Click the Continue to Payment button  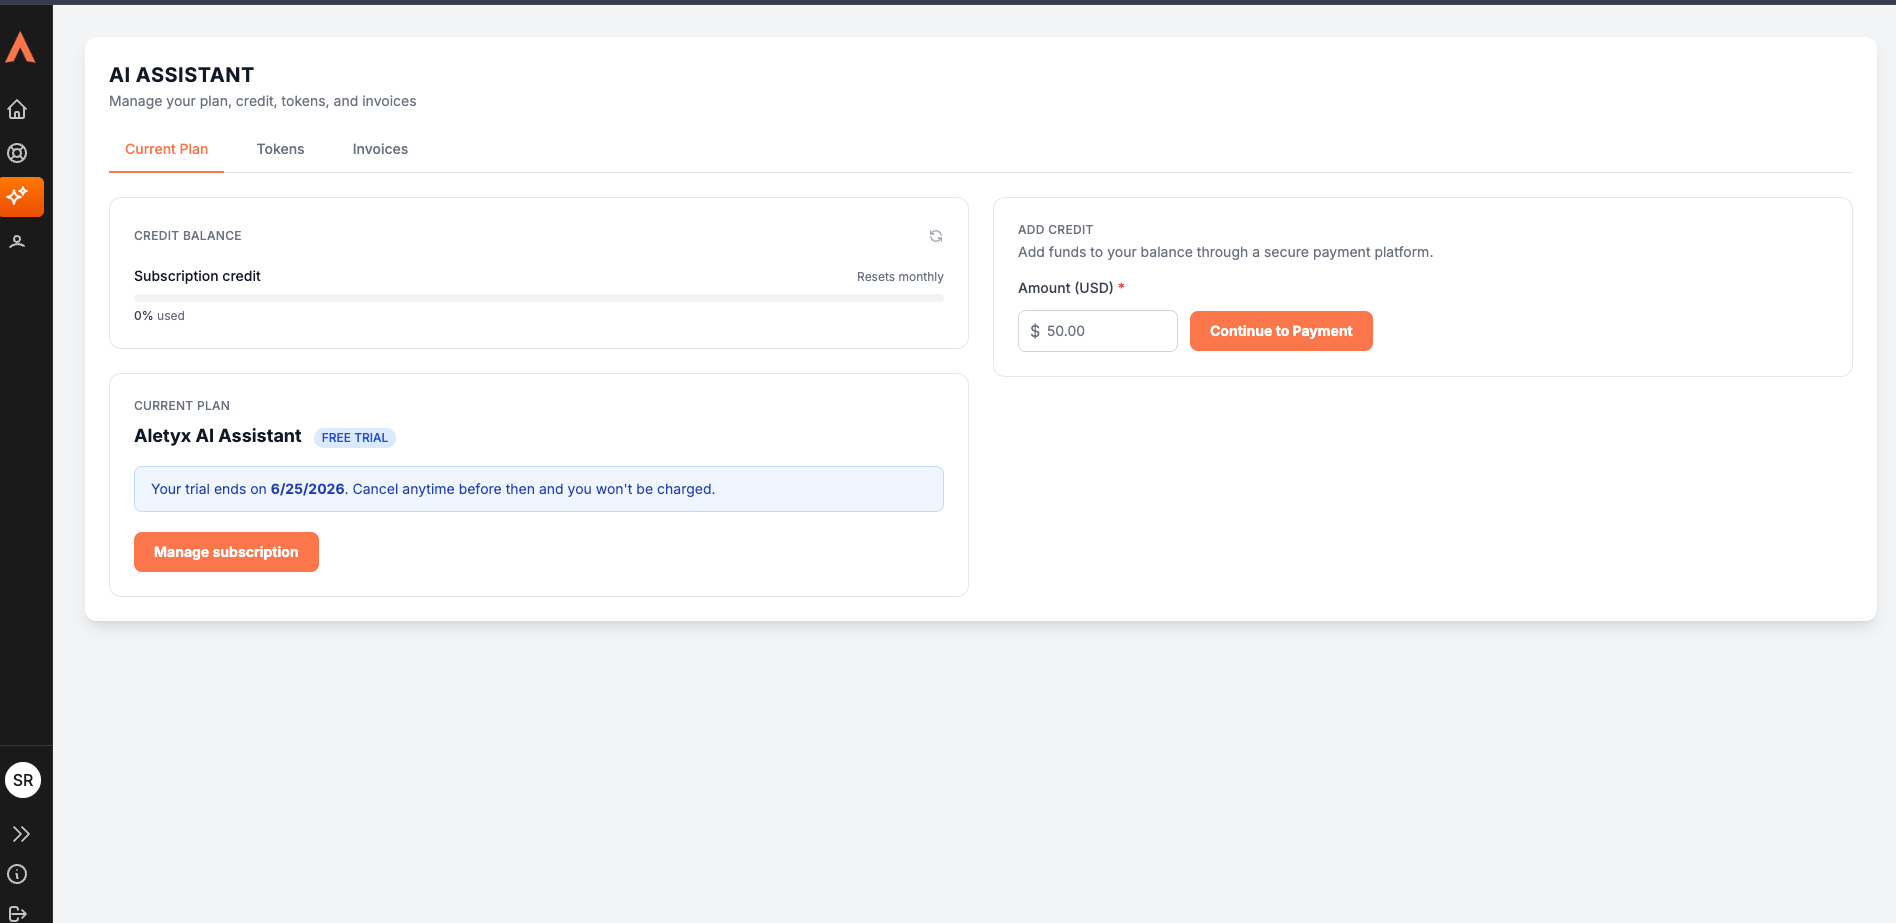1281,331
